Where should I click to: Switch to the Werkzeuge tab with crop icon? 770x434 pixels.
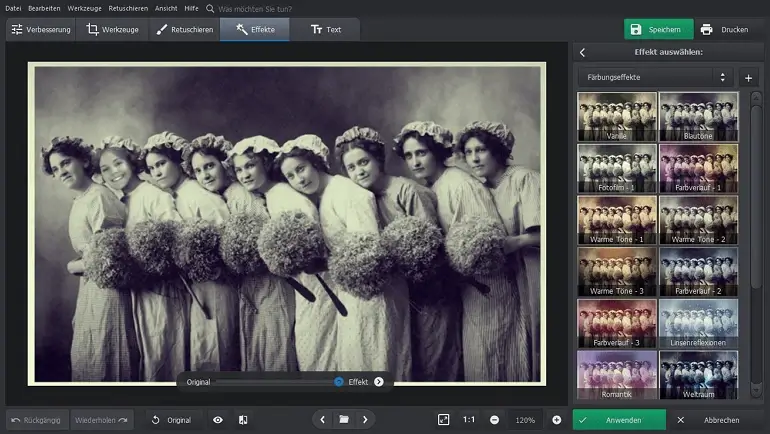pyautogui.click(x=112, y=29)
